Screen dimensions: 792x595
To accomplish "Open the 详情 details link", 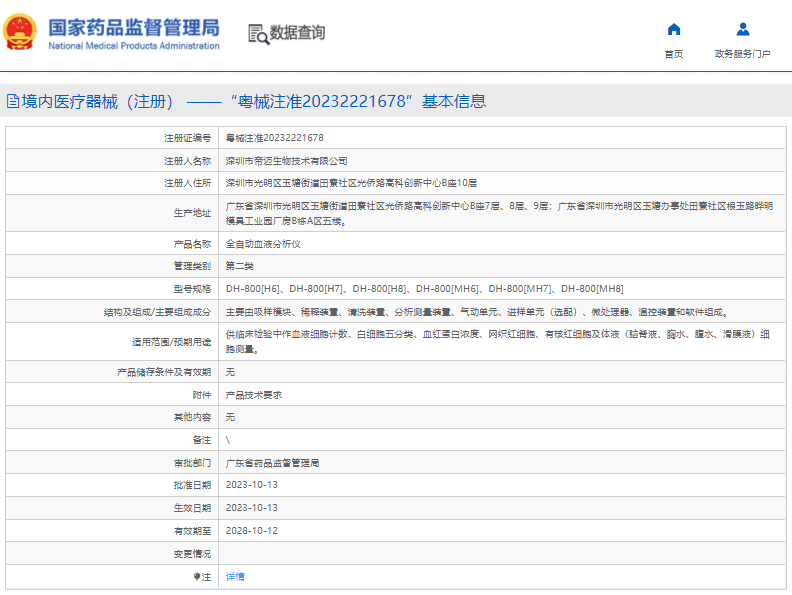I will pos(235,576).
